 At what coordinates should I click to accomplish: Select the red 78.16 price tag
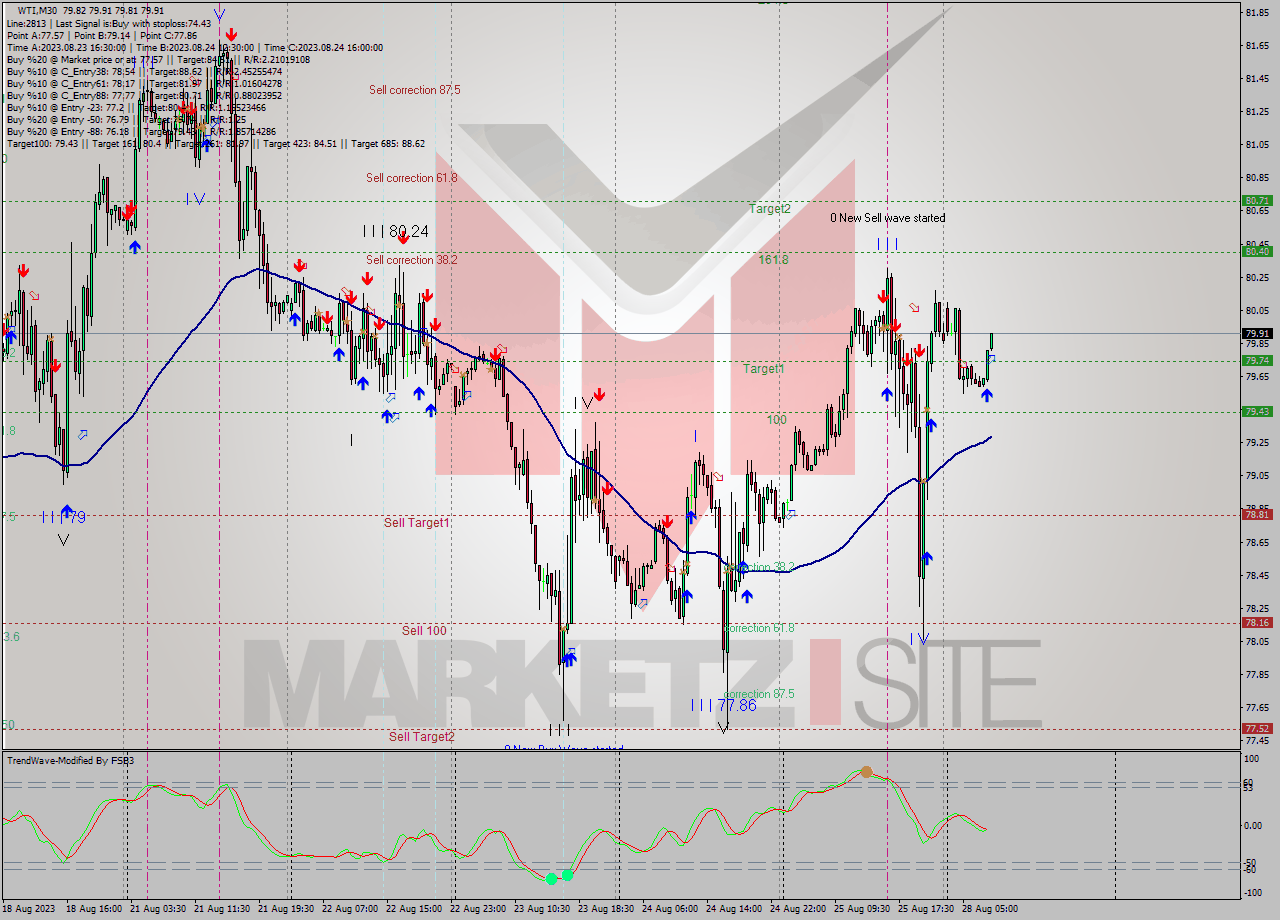[1257, 622]
